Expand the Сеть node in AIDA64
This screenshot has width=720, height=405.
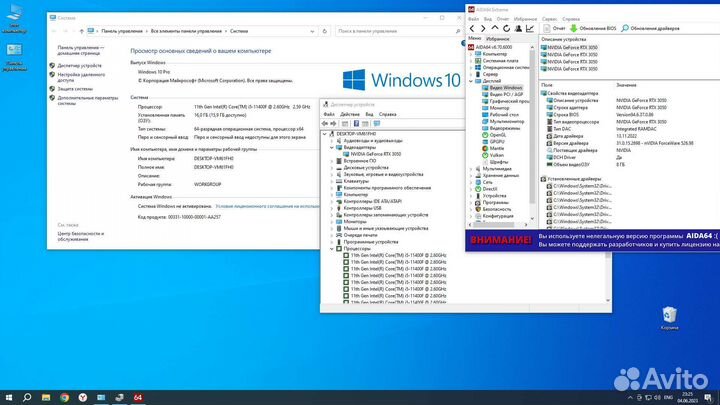tap(471, 182)
